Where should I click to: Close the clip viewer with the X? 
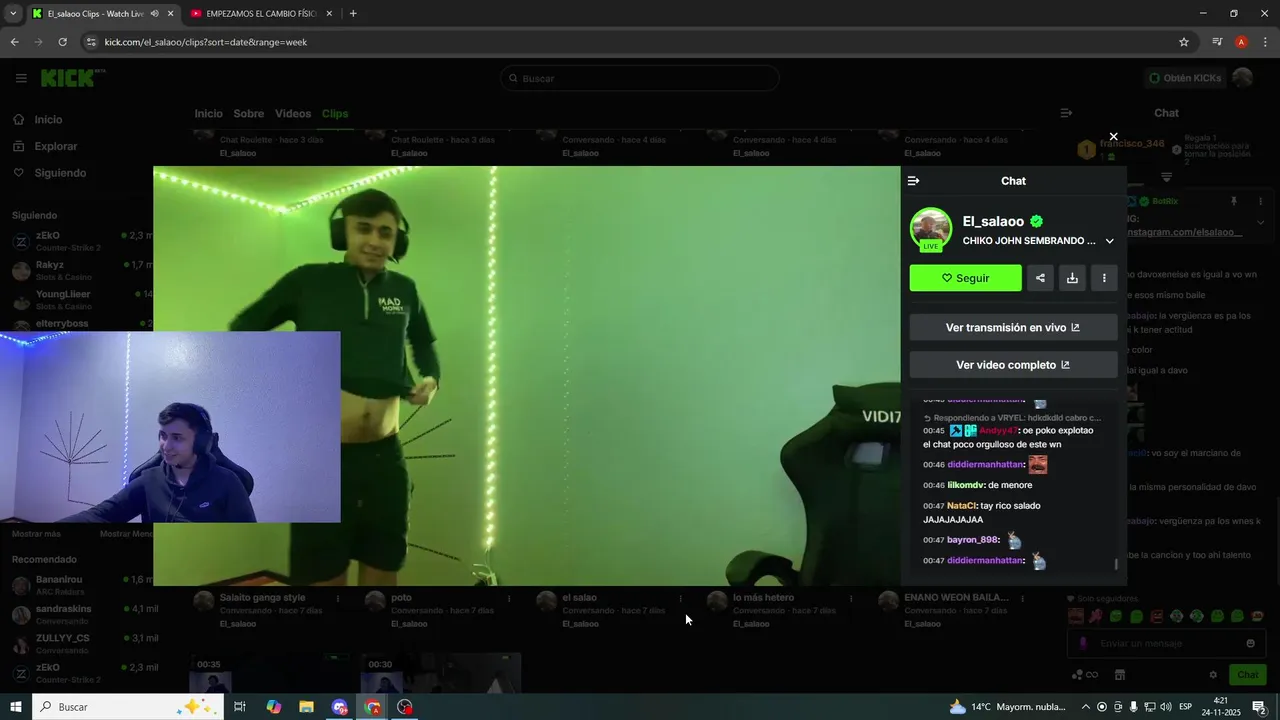pyautogui.click(x=1113, y=137)
